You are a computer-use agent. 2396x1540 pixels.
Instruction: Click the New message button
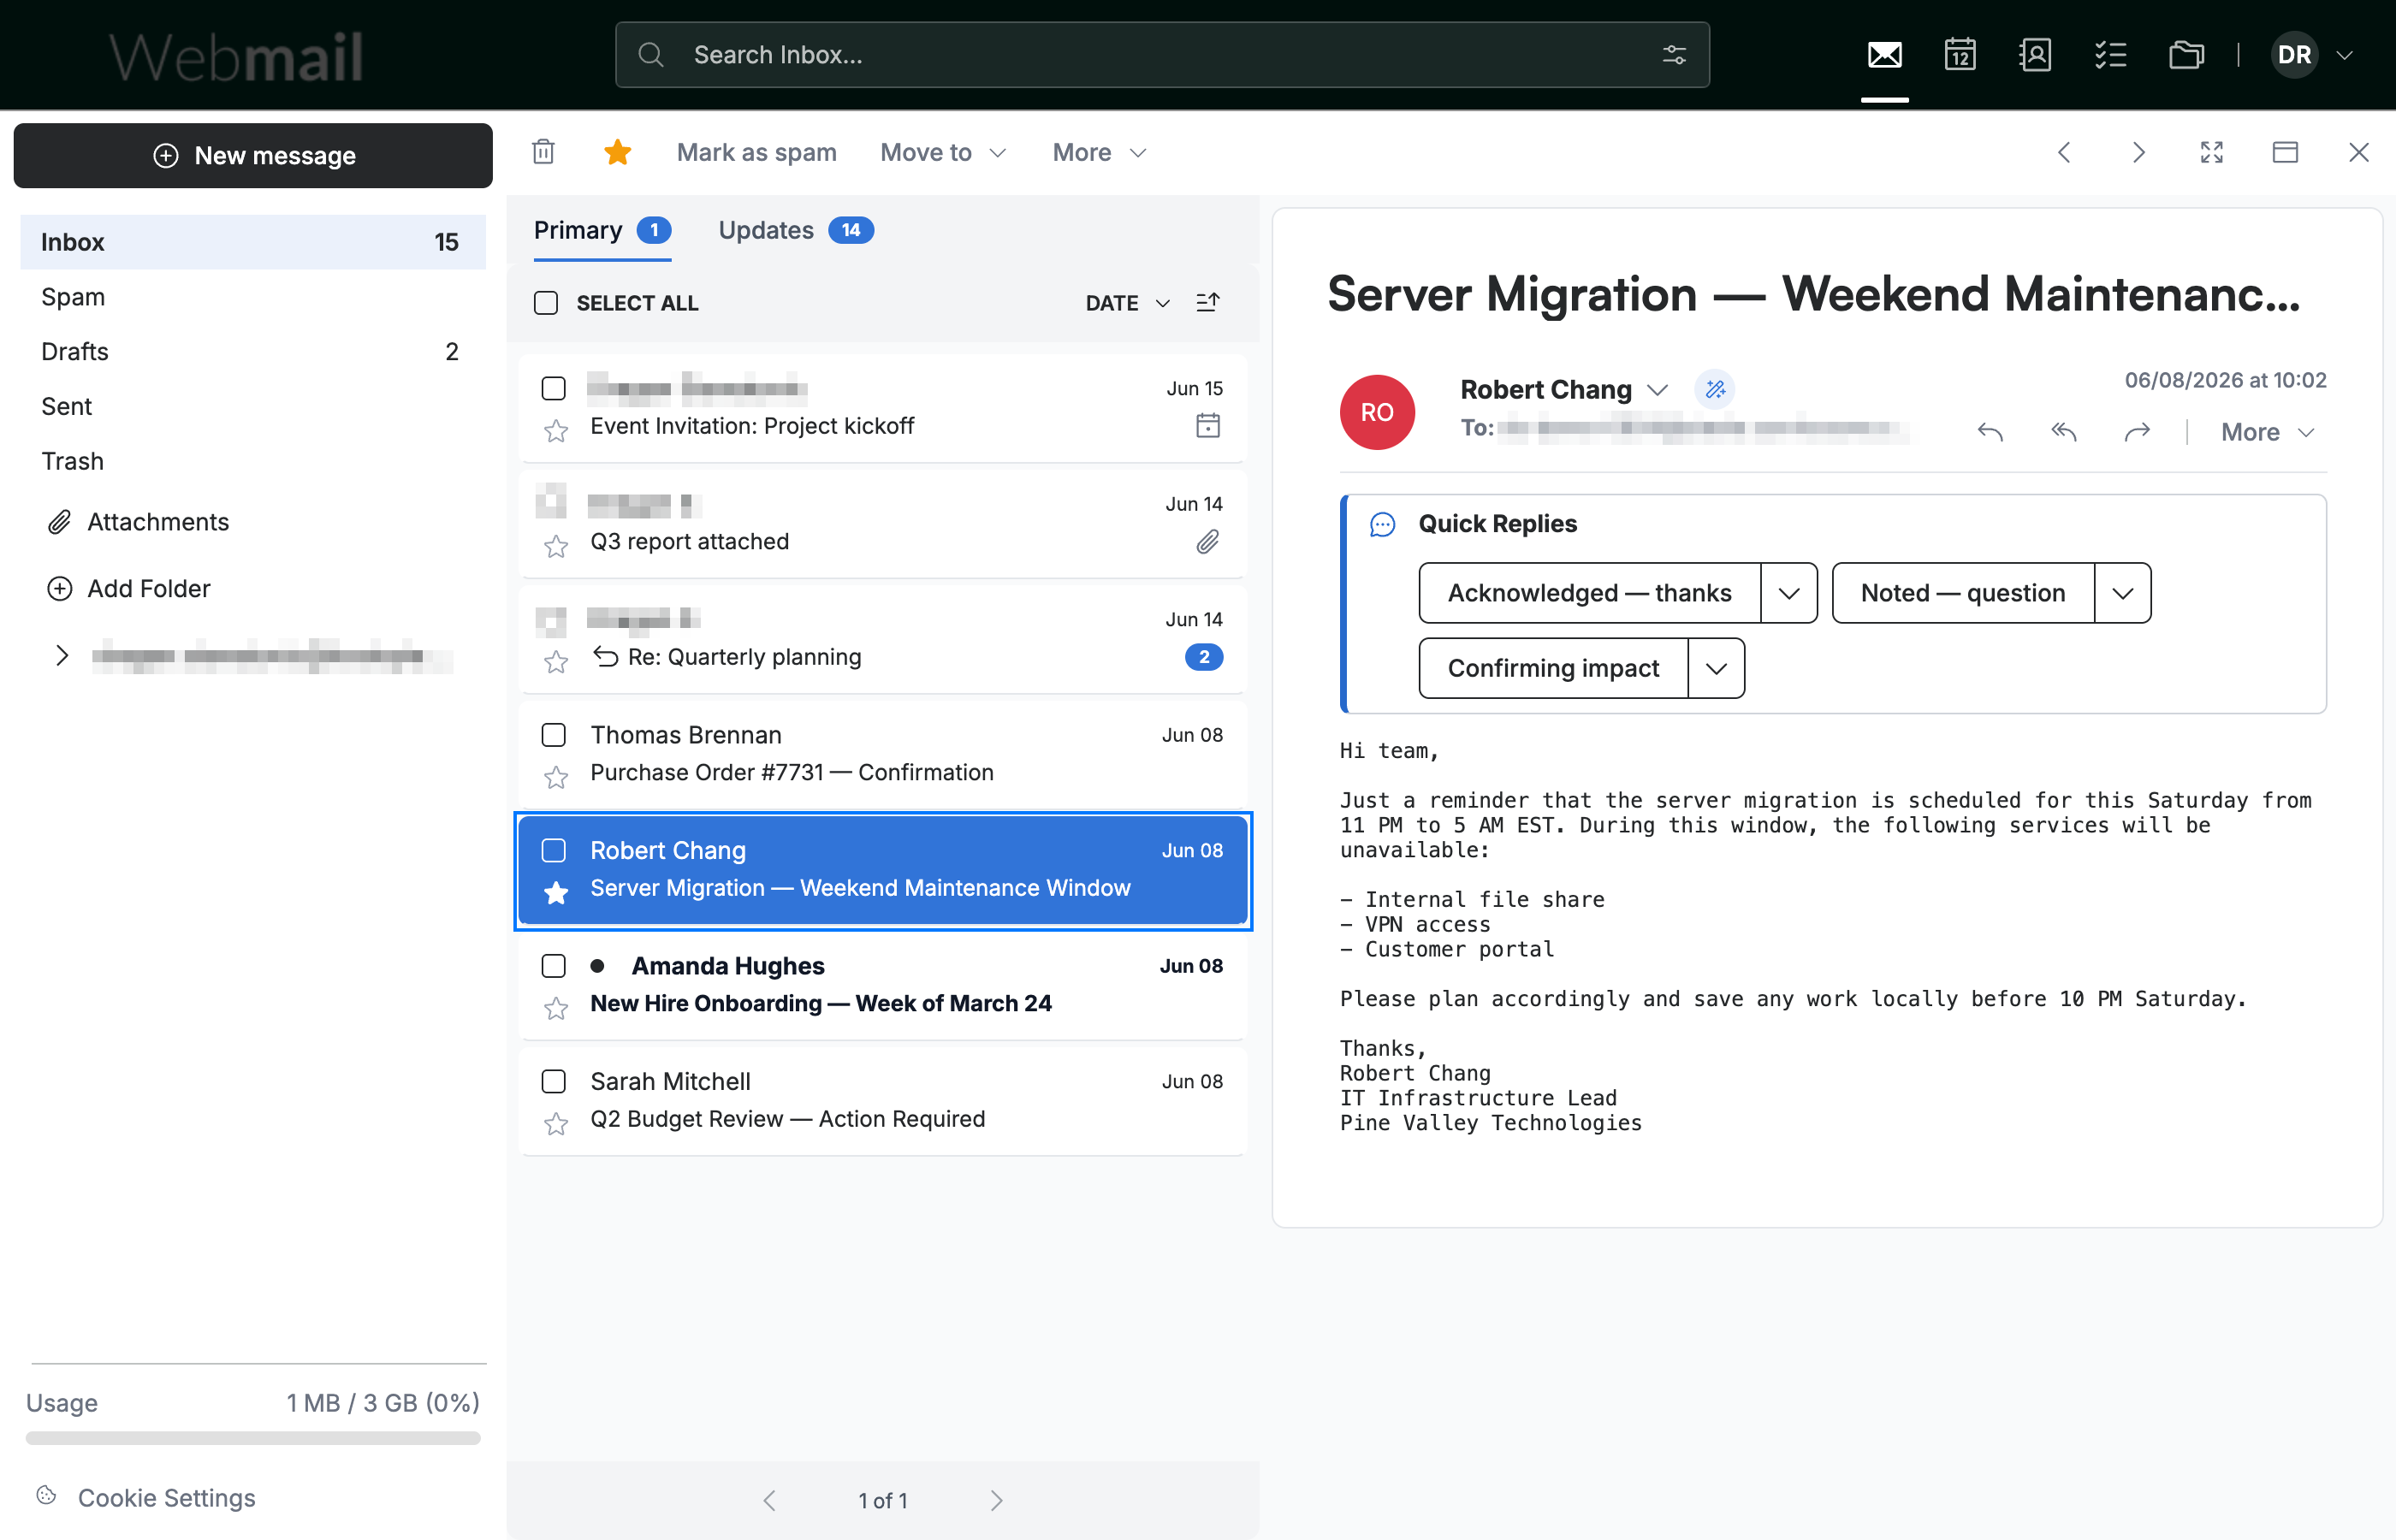tap(253, 155)
